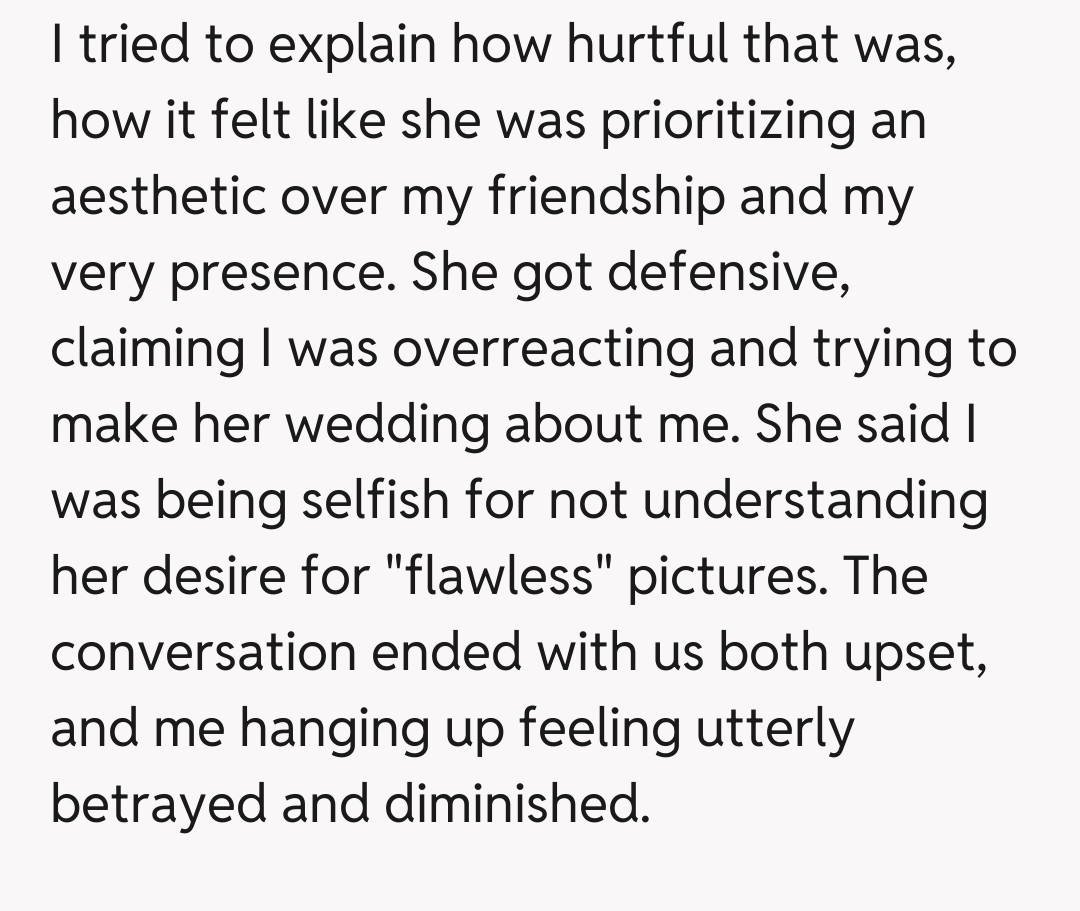
Task: Tap the word "understanding"
Action: coord(815,500)
